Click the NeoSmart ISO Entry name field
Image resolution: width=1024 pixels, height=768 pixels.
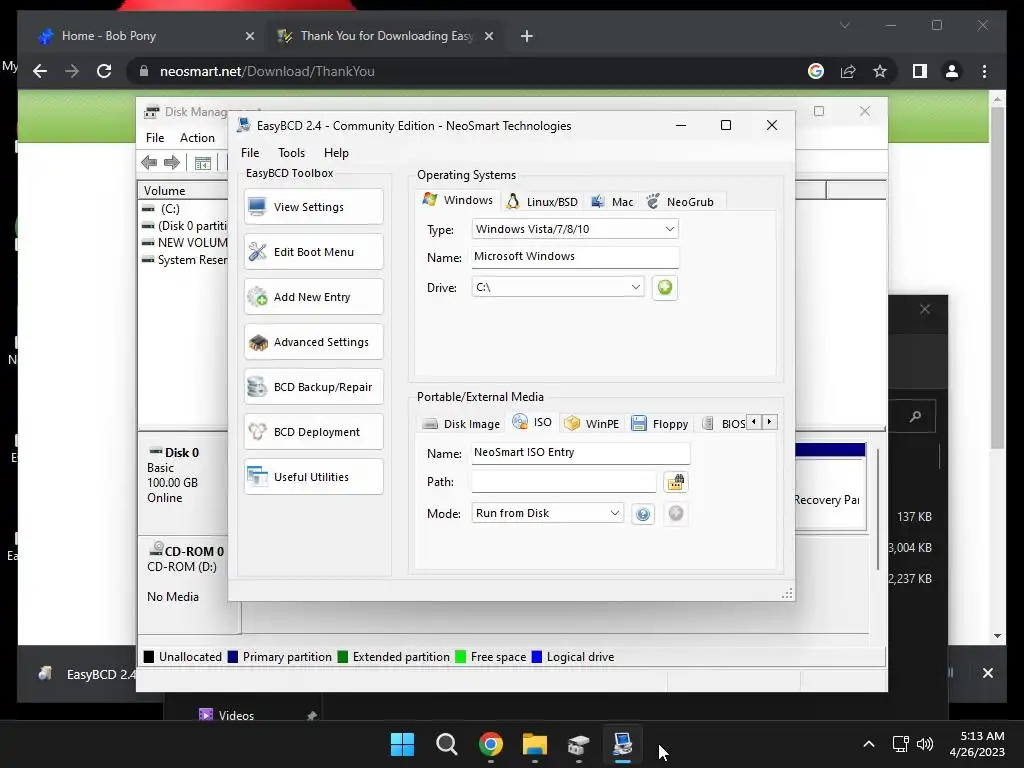[580, 453]
